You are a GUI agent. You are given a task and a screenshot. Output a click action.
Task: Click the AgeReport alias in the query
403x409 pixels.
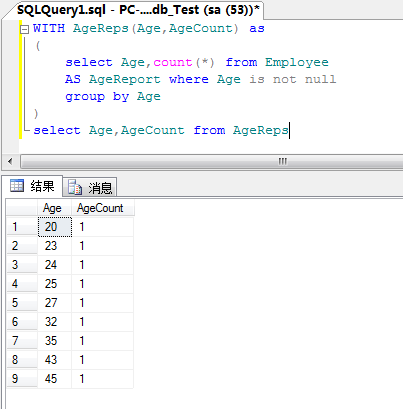(x=124, y=79)
